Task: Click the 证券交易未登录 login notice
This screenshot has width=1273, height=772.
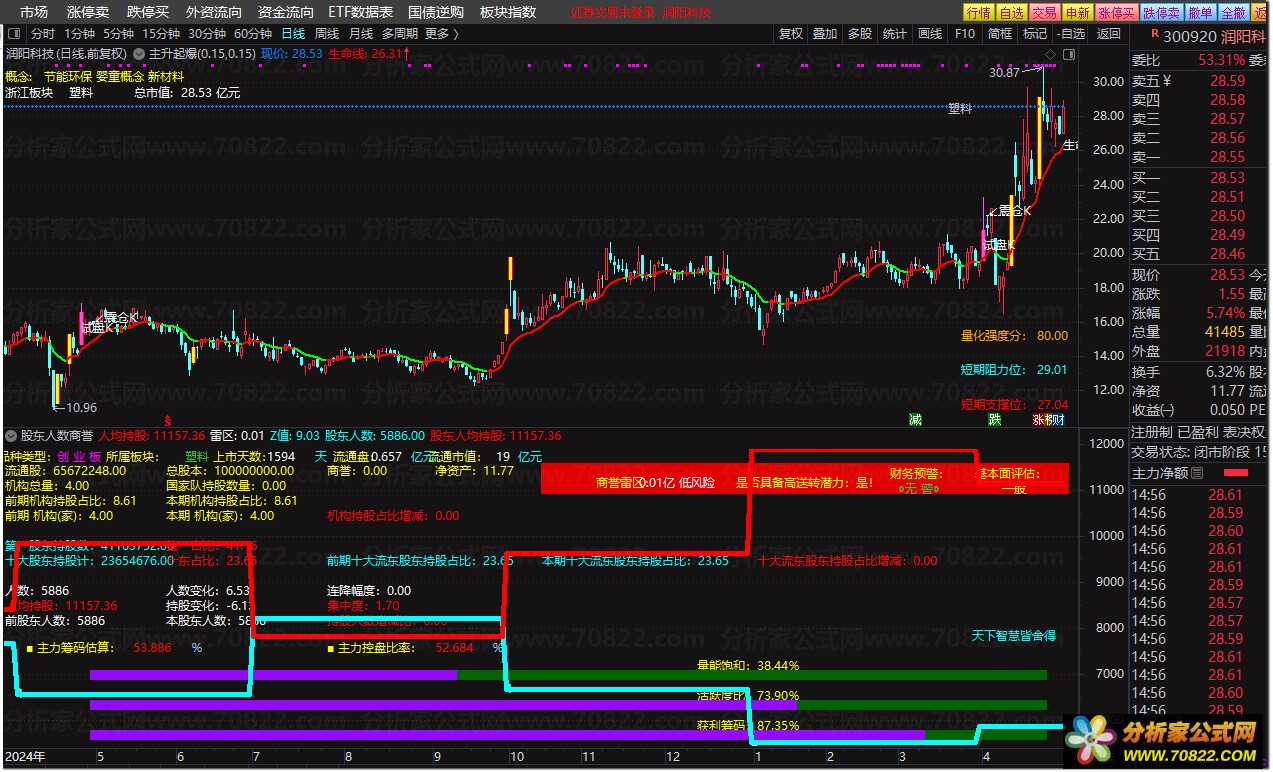Action: 612,13
